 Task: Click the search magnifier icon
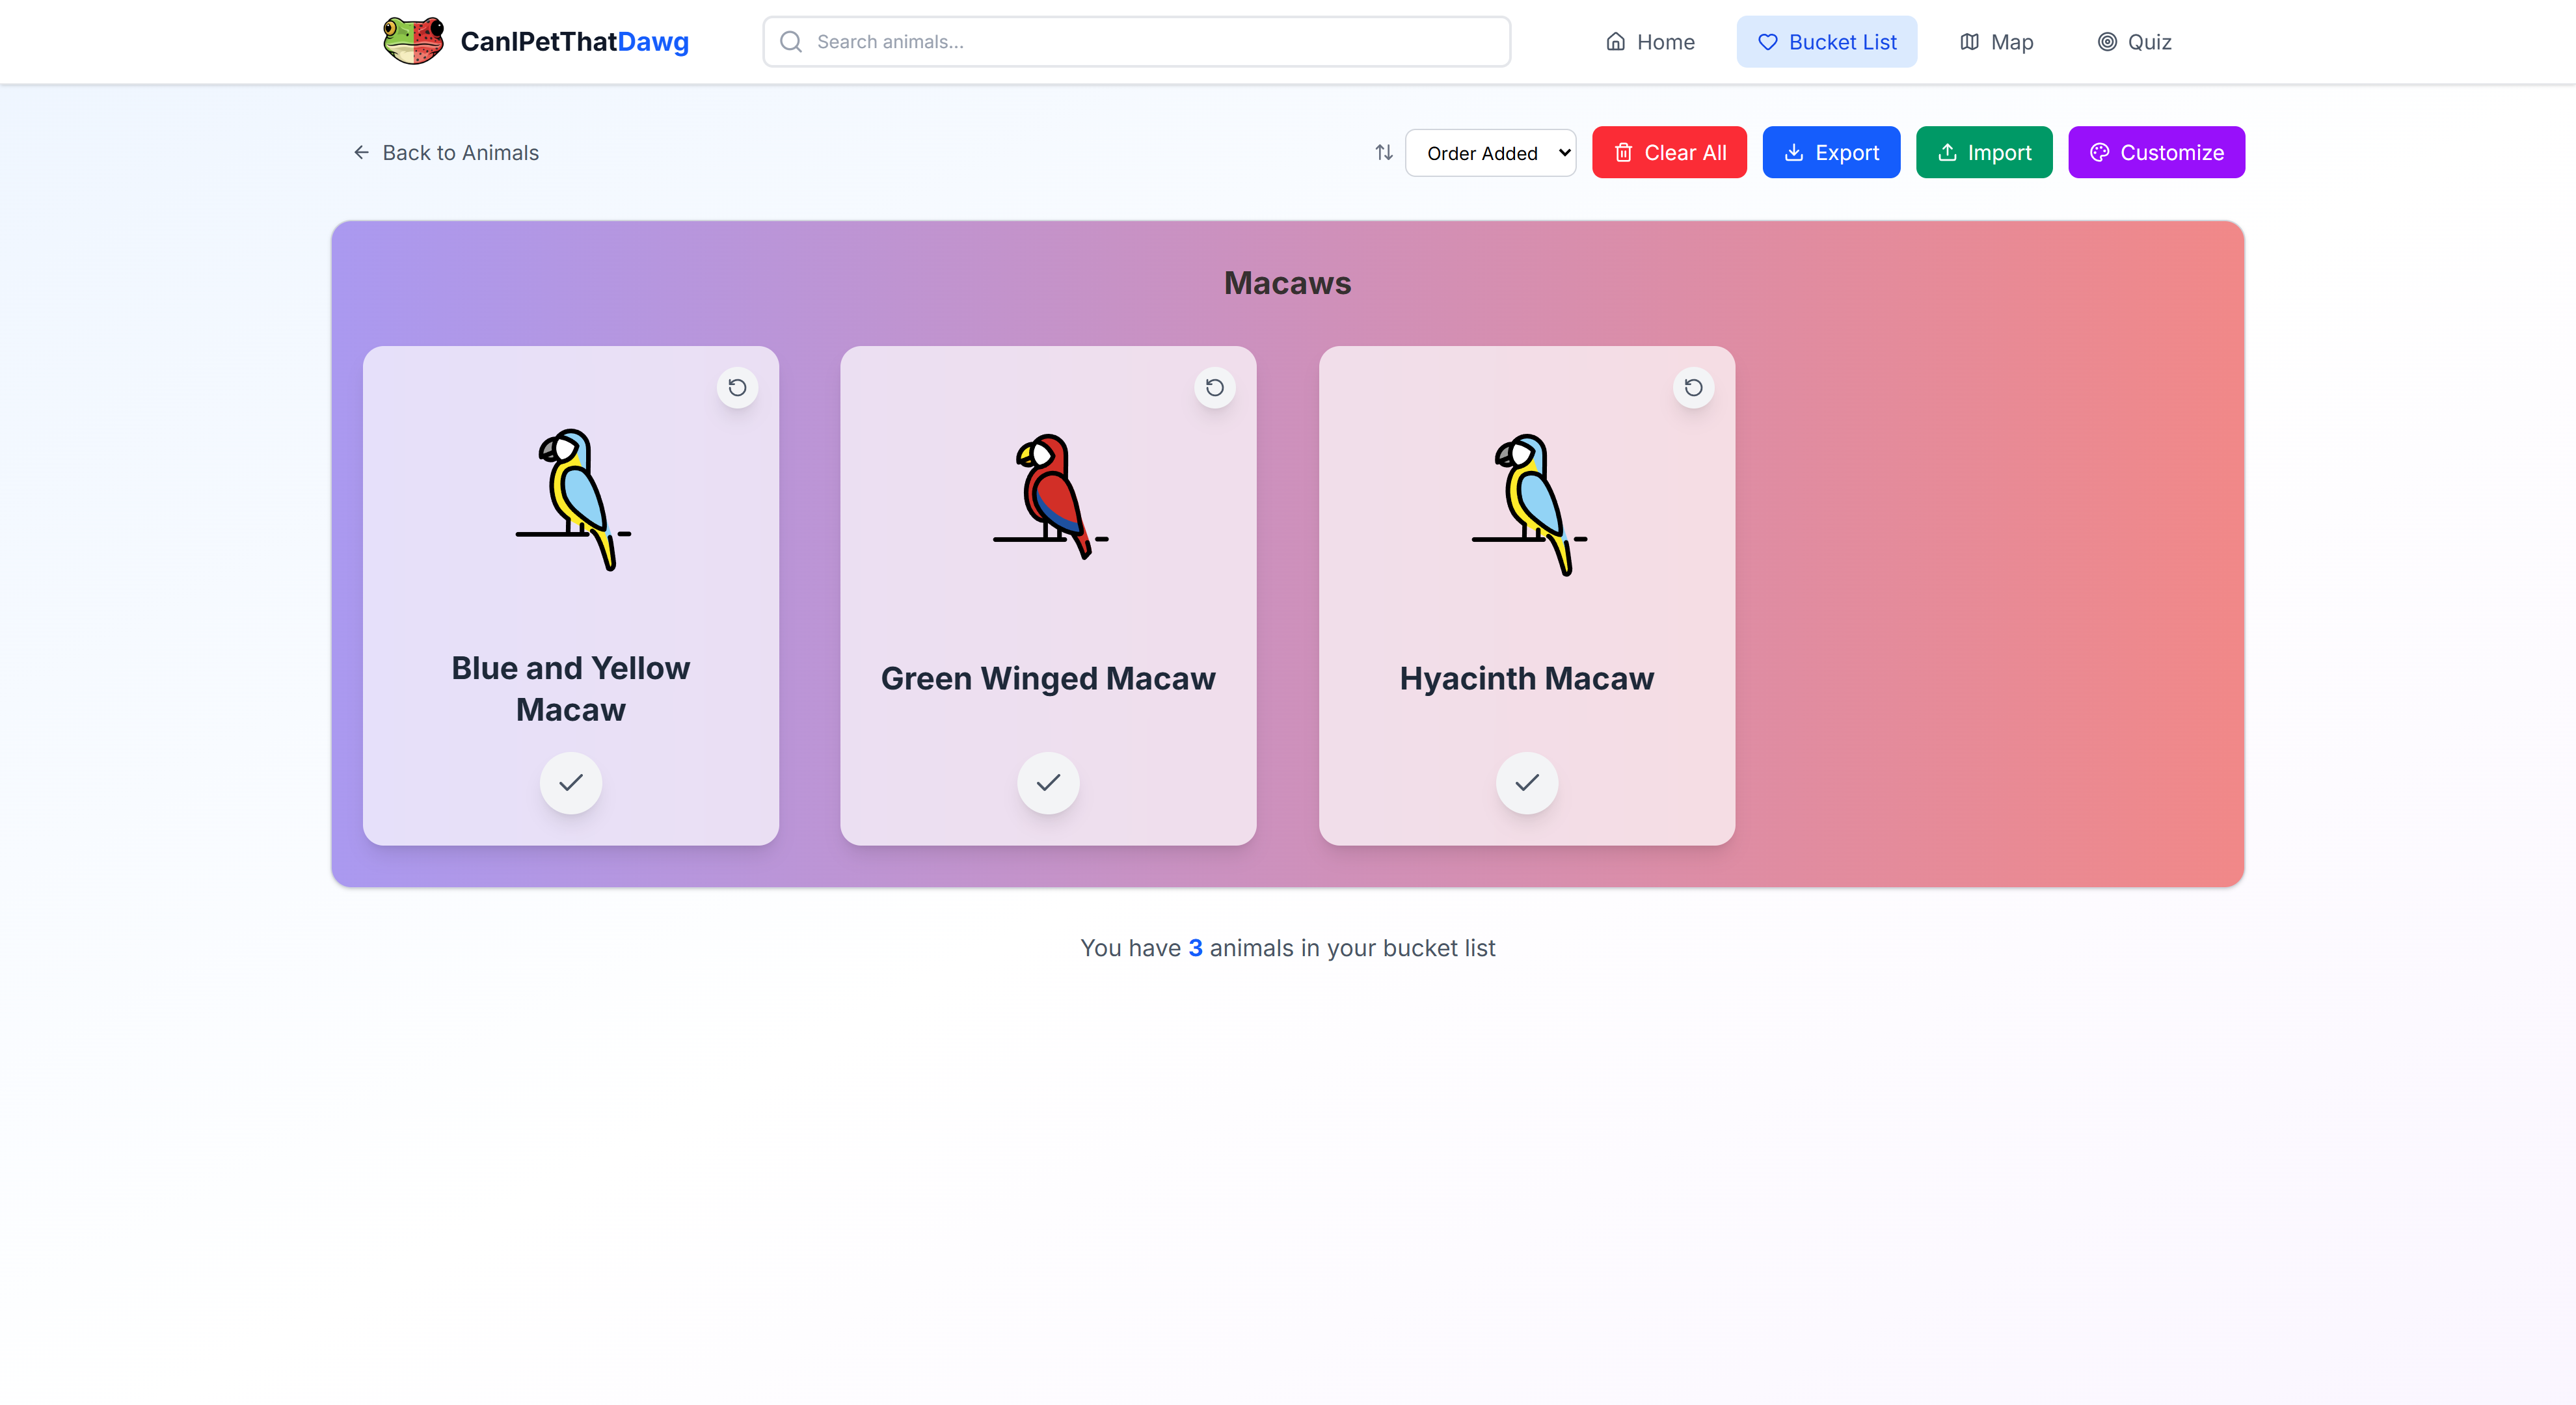[791, 42]
